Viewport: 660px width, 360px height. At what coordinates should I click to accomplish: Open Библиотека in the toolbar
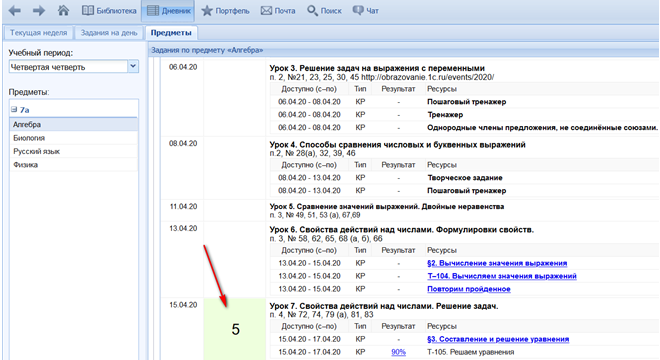click(x=109, y=11)
